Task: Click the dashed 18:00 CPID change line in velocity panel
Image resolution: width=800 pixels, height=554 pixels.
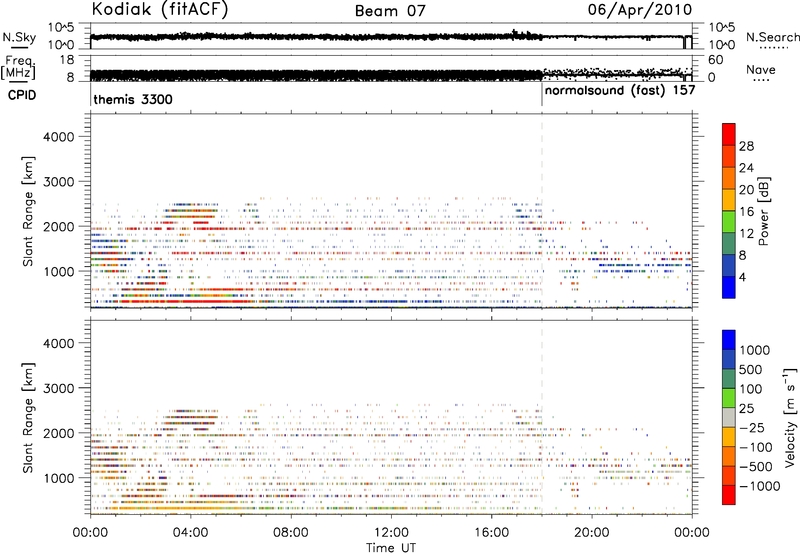Action: (x=542, y=417)
